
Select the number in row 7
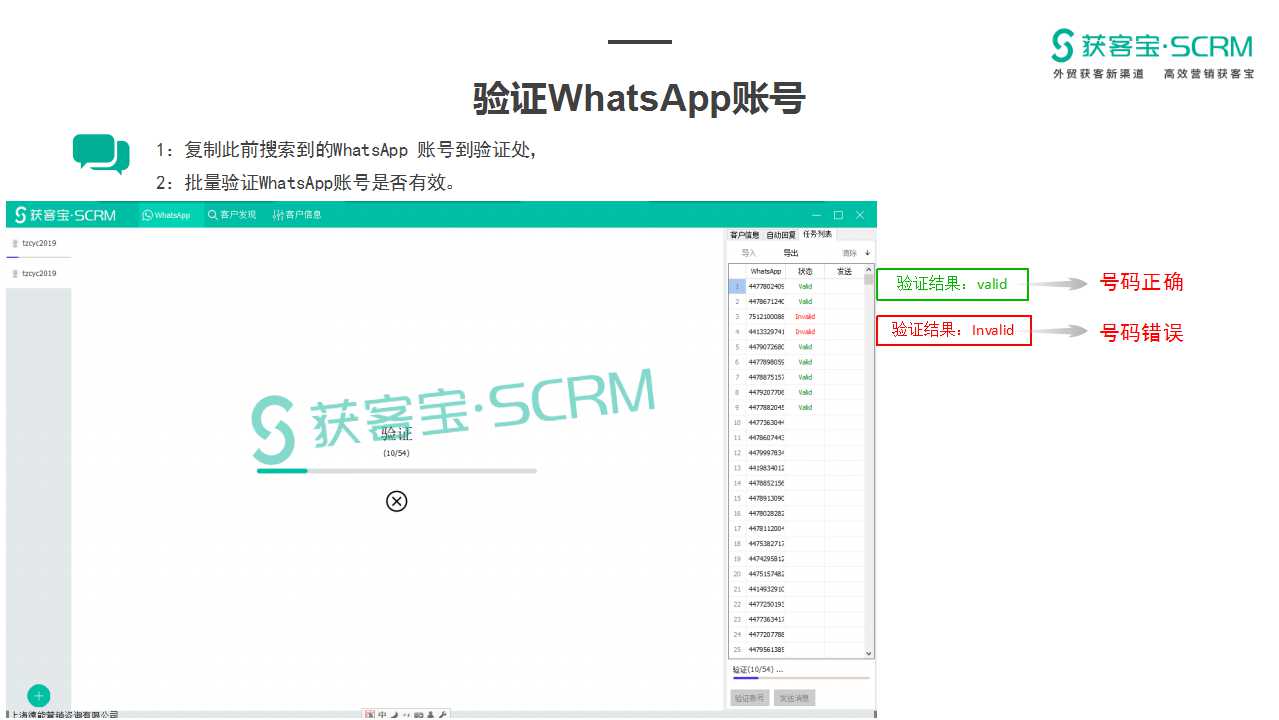[x=766, y=377]
